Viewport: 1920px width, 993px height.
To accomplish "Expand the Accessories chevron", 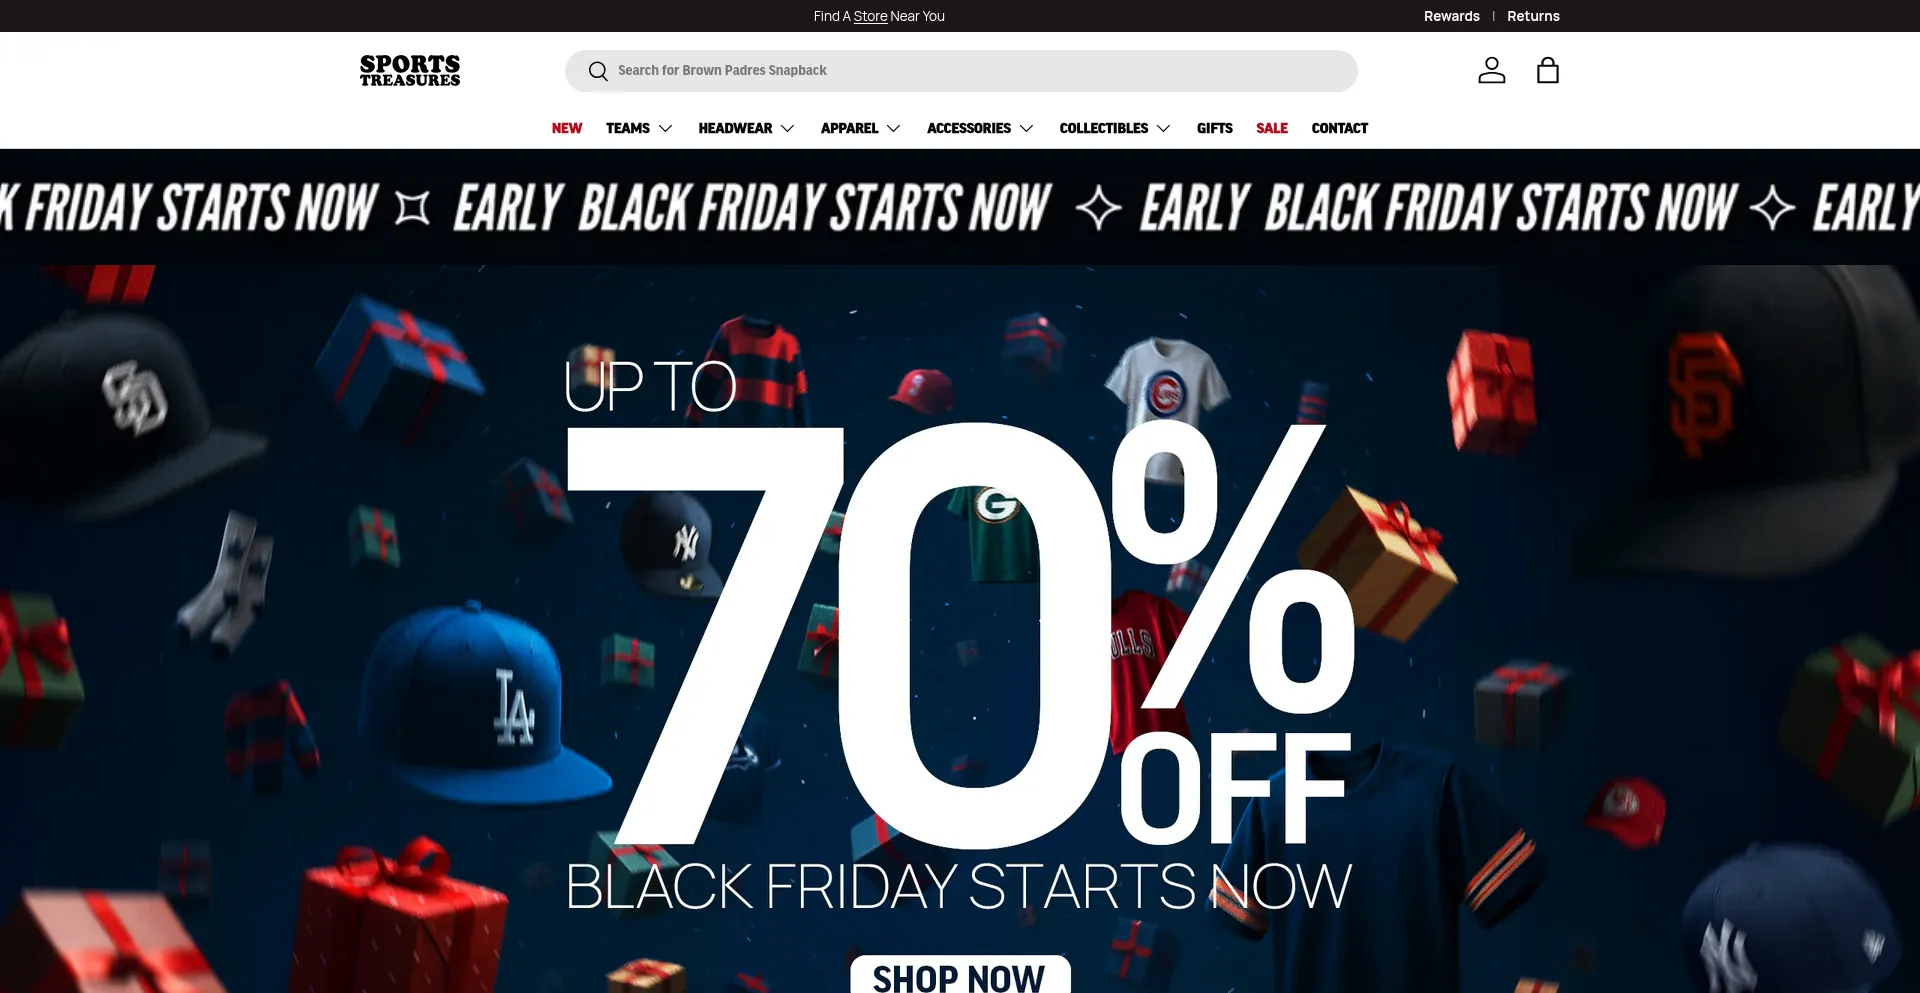I will coord(1026,128).
